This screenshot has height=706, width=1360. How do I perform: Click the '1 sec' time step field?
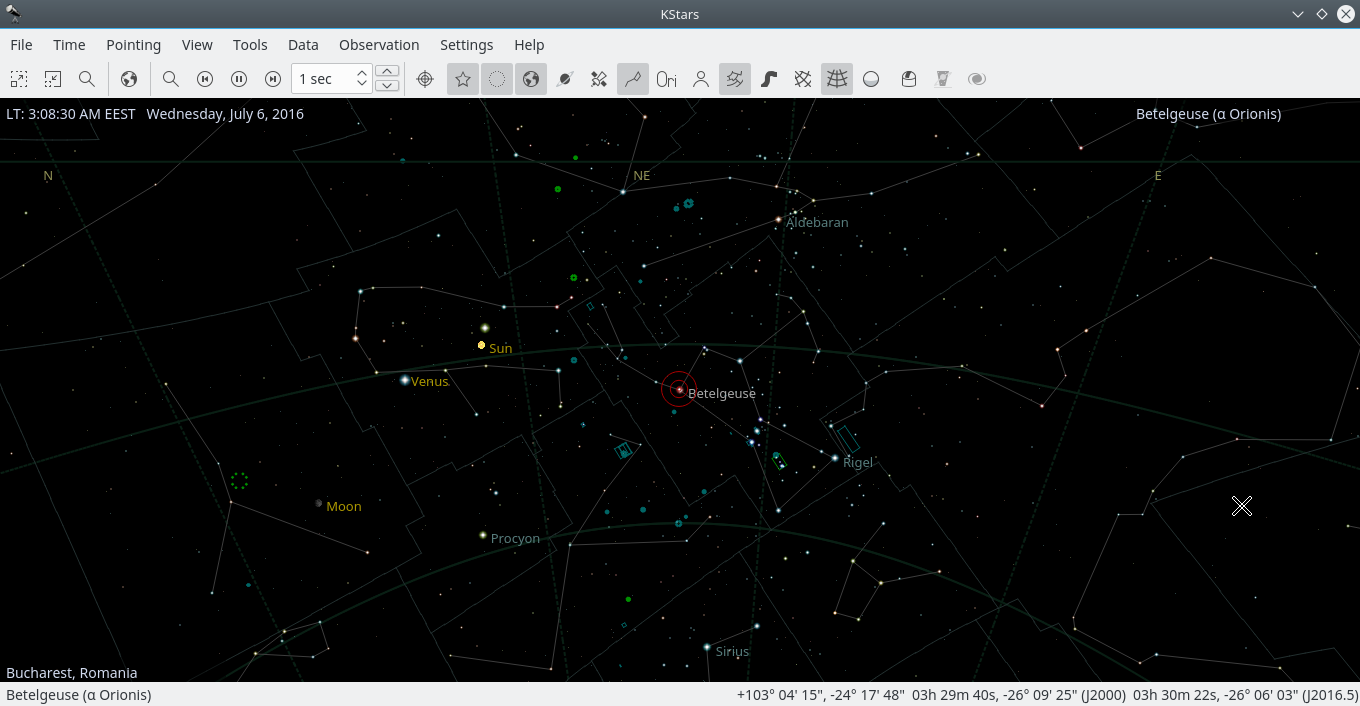pos(322,79)
